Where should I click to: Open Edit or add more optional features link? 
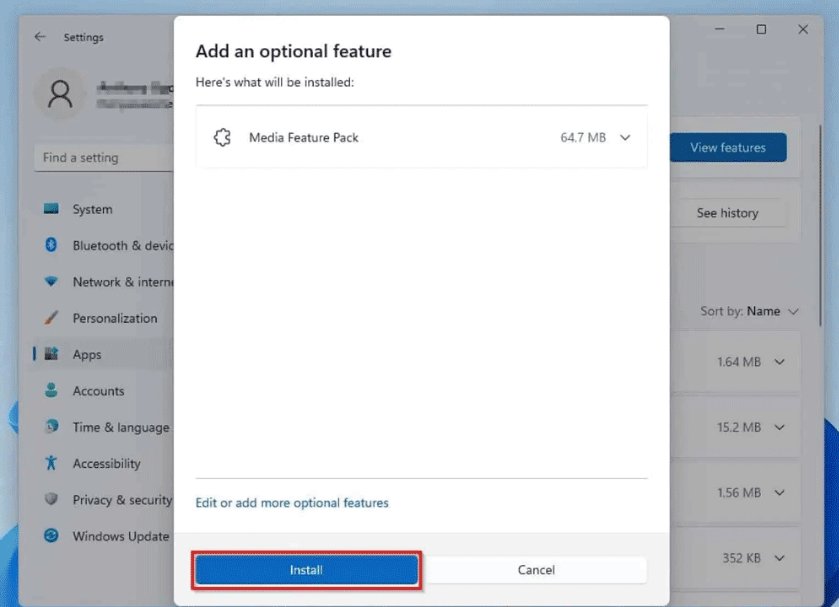(x=292, y=503)
